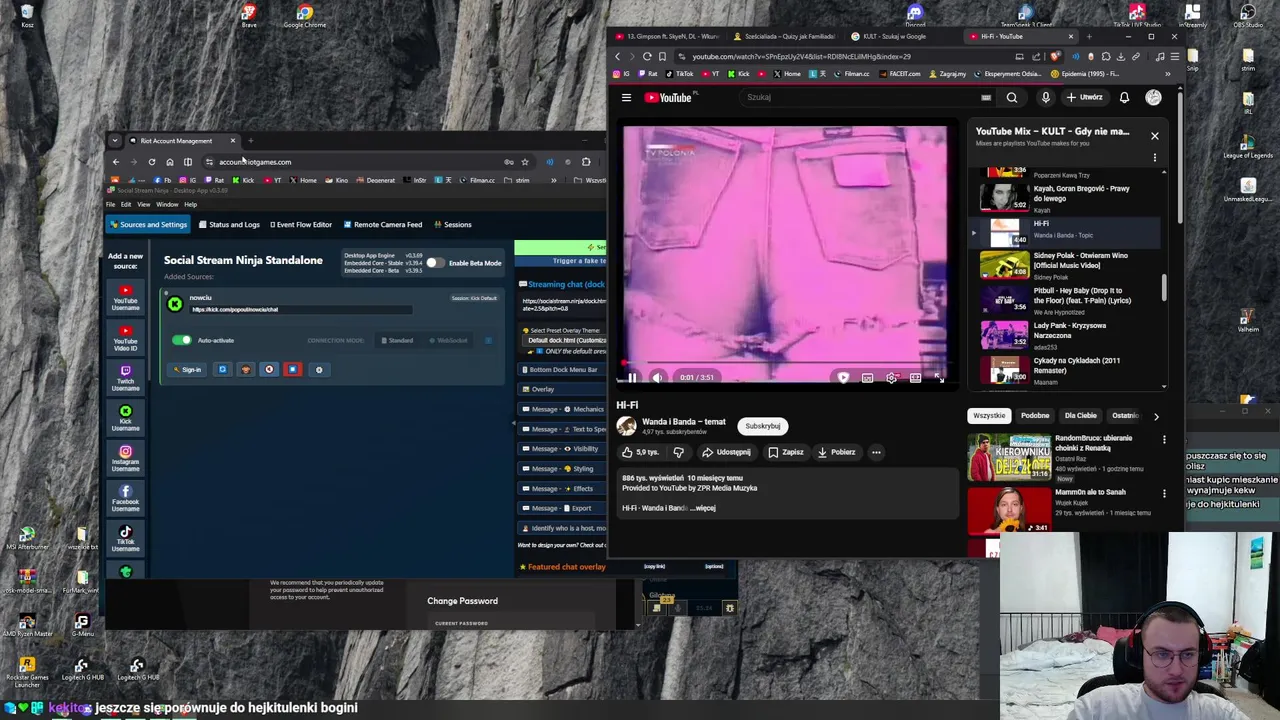Add a Twitch Username source
1280x720 pixels.
(x=125, y=379)
